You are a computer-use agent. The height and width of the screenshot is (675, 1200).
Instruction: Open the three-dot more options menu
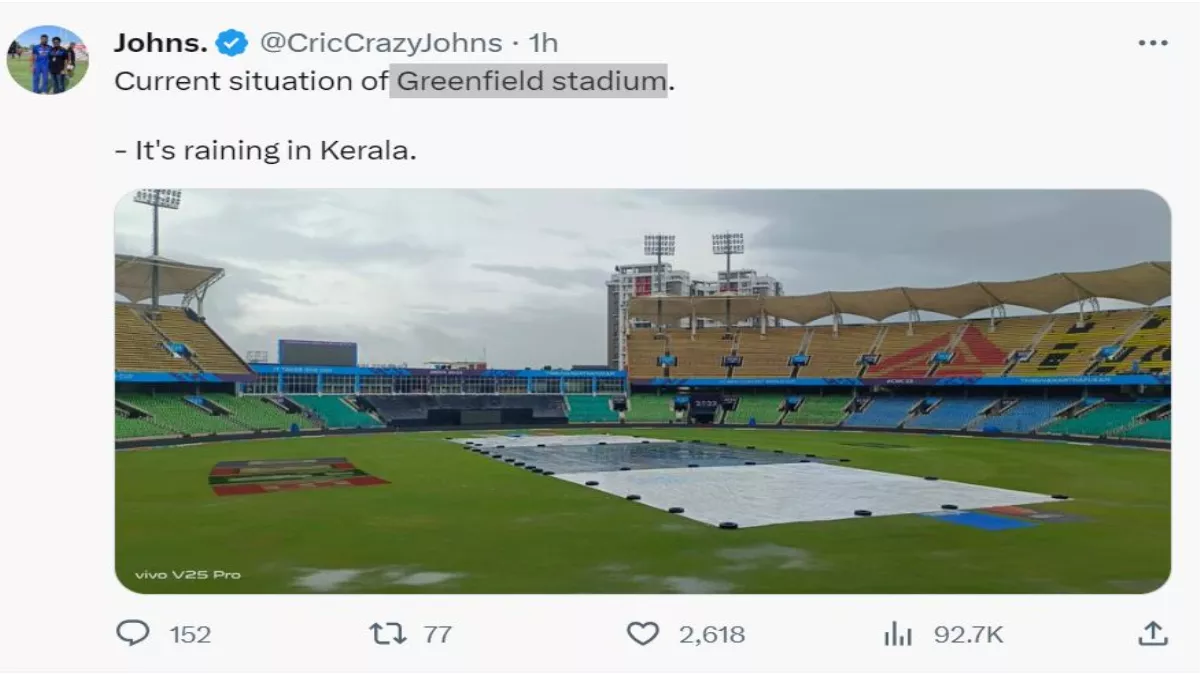tap(1153, 43)
